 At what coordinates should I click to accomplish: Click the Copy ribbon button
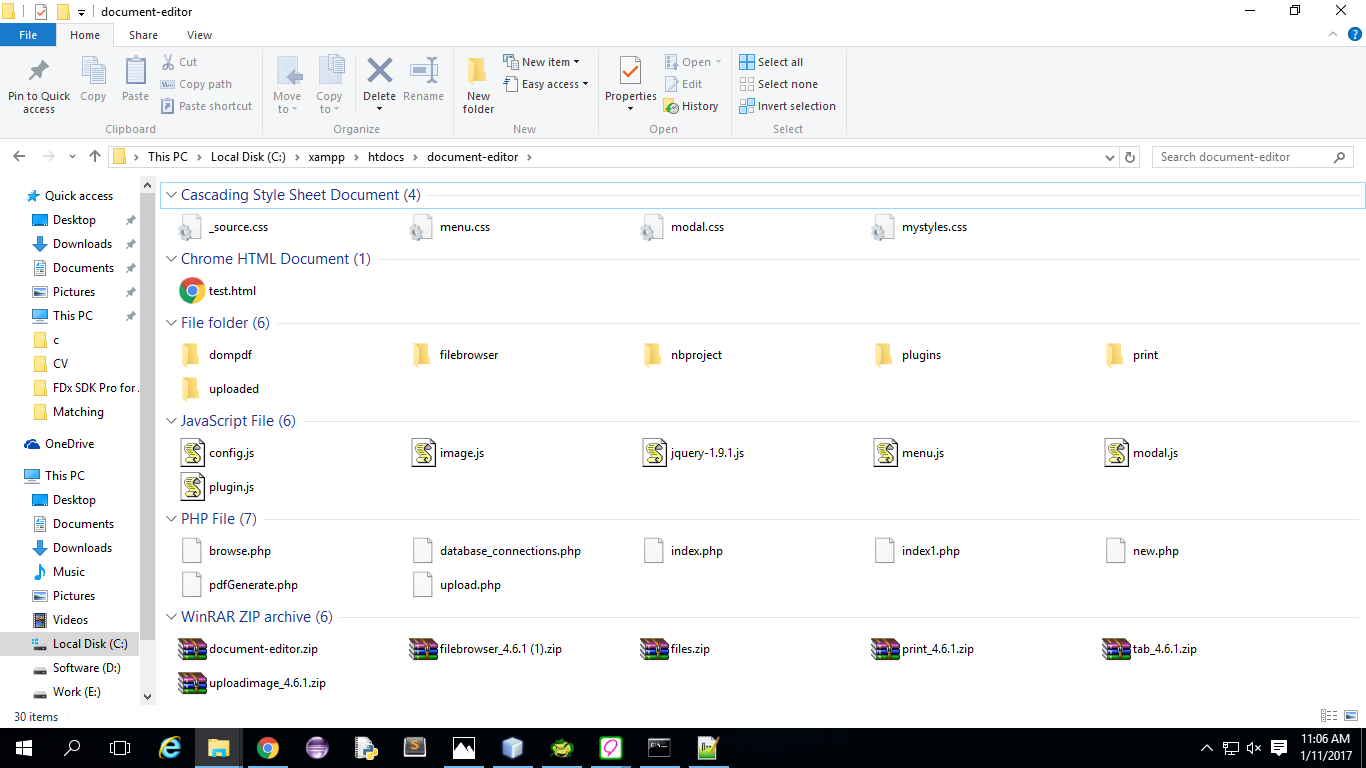(x=93, y=79)
